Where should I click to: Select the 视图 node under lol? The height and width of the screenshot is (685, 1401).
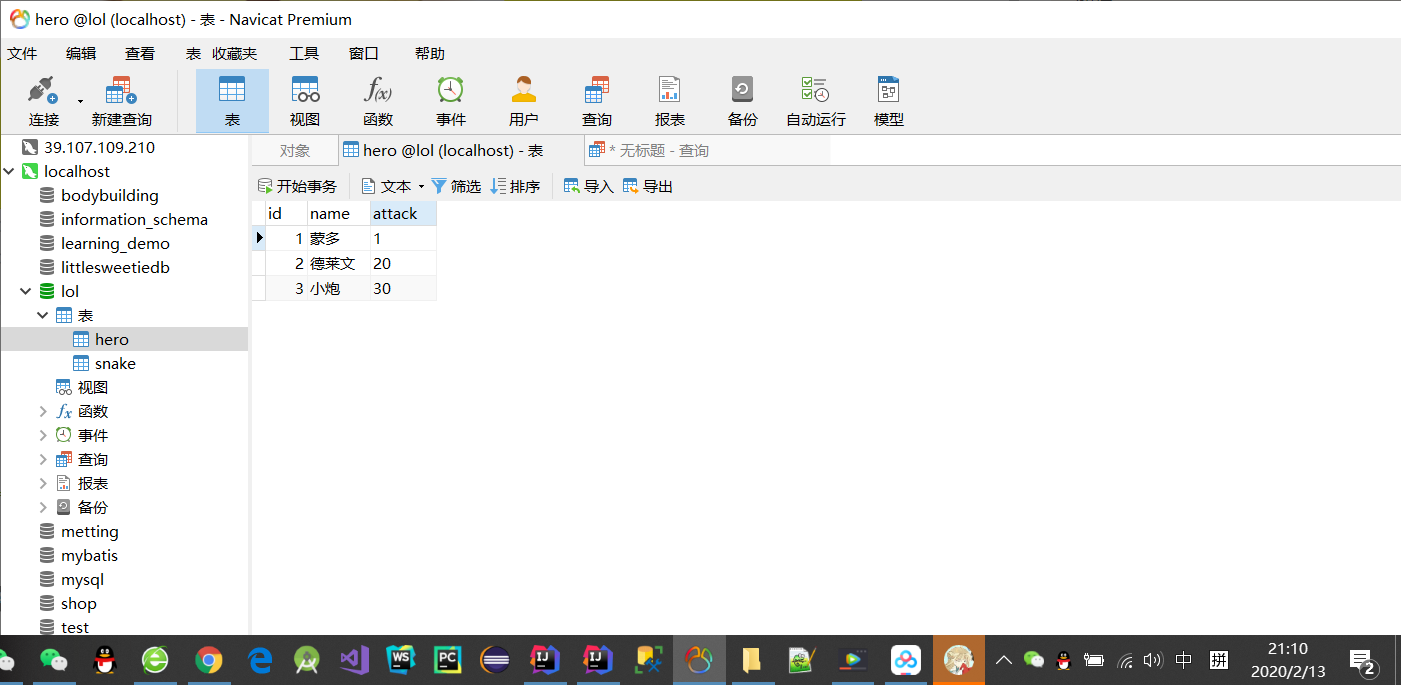92,388
